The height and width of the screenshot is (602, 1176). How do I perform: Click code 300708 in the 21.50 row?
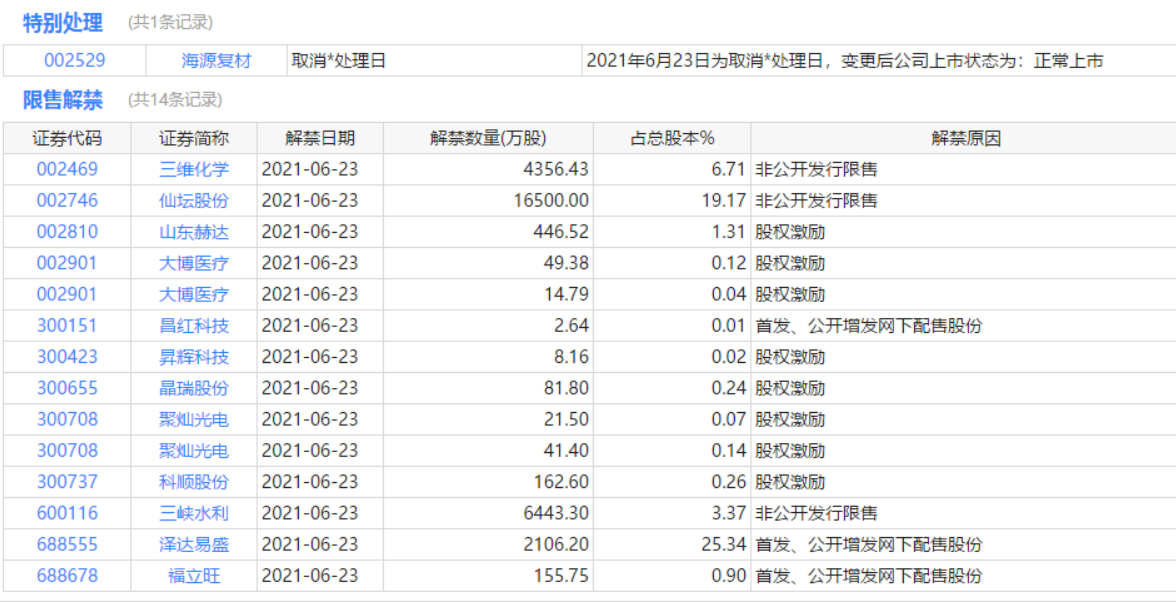pos(68,420)
